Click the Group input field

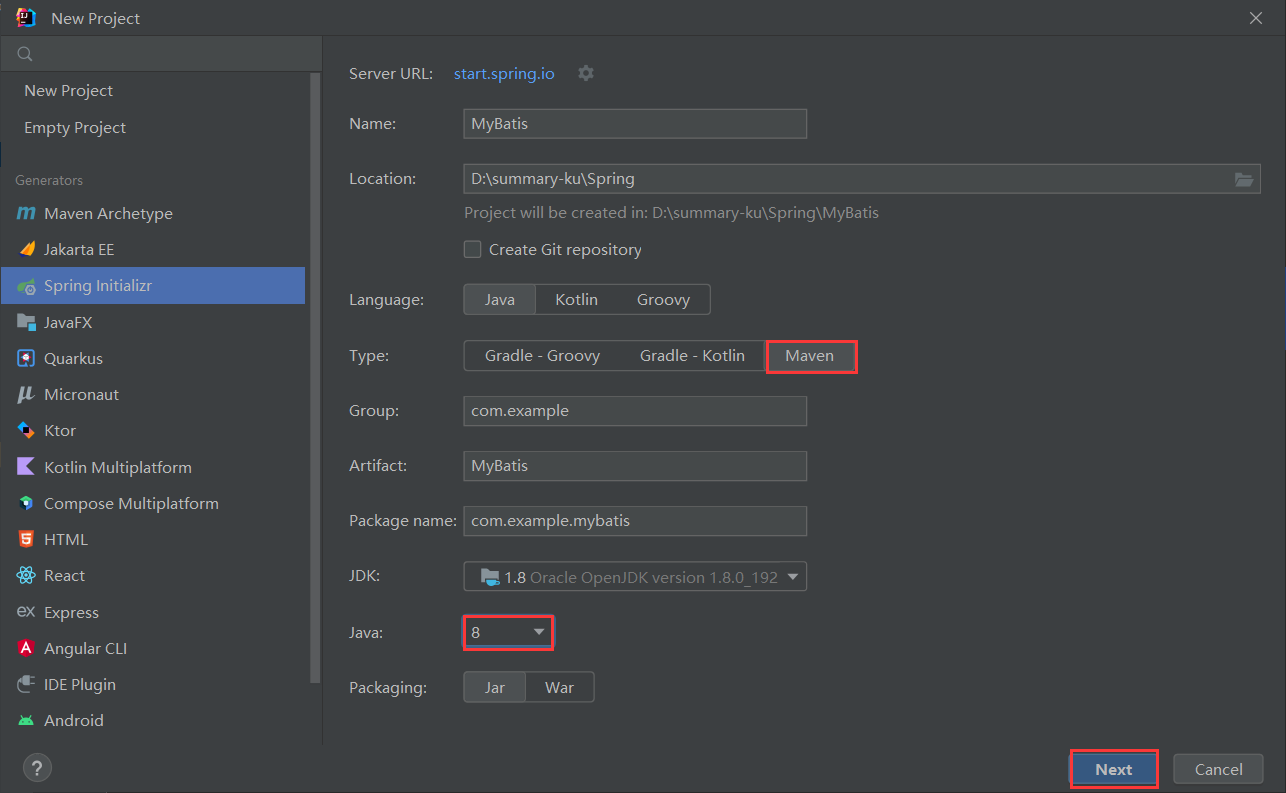click(x=635, y=411)
